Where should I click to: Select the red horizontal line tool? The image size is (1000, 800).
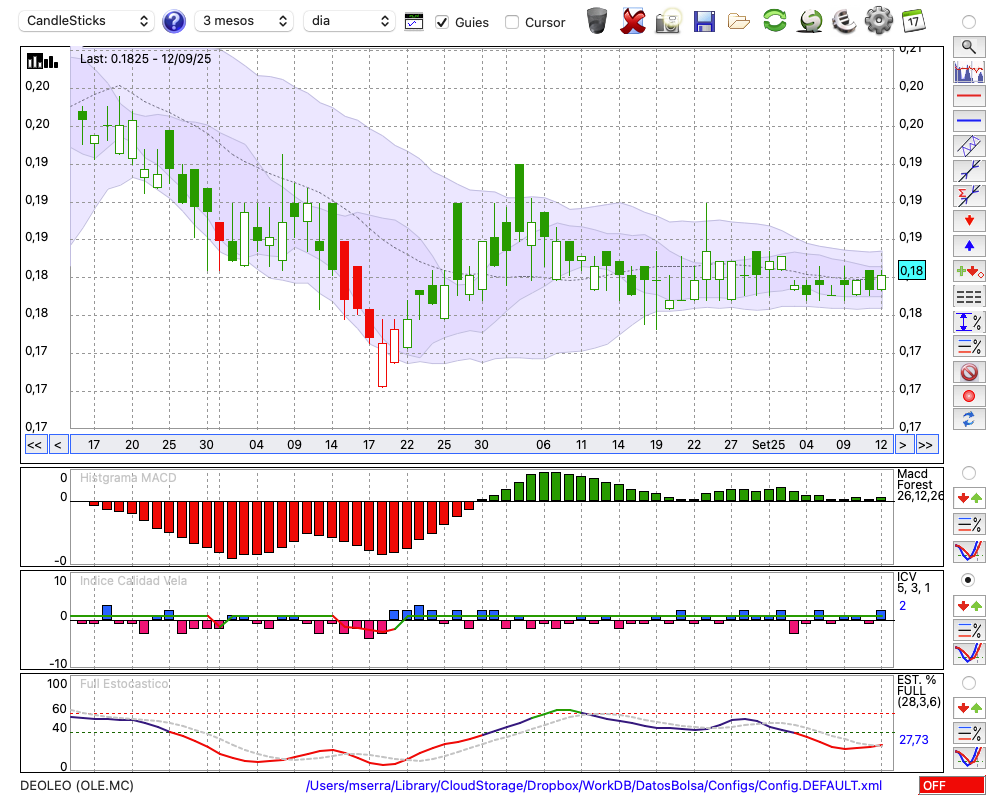[969, 96]
